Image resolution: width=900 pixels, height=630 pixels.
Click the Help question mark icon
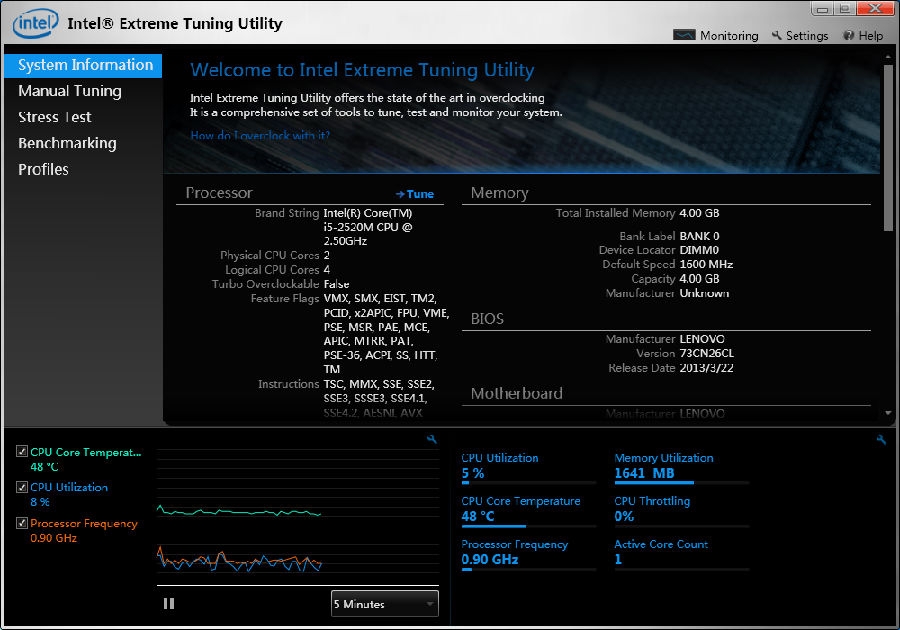tap(848, 36)
